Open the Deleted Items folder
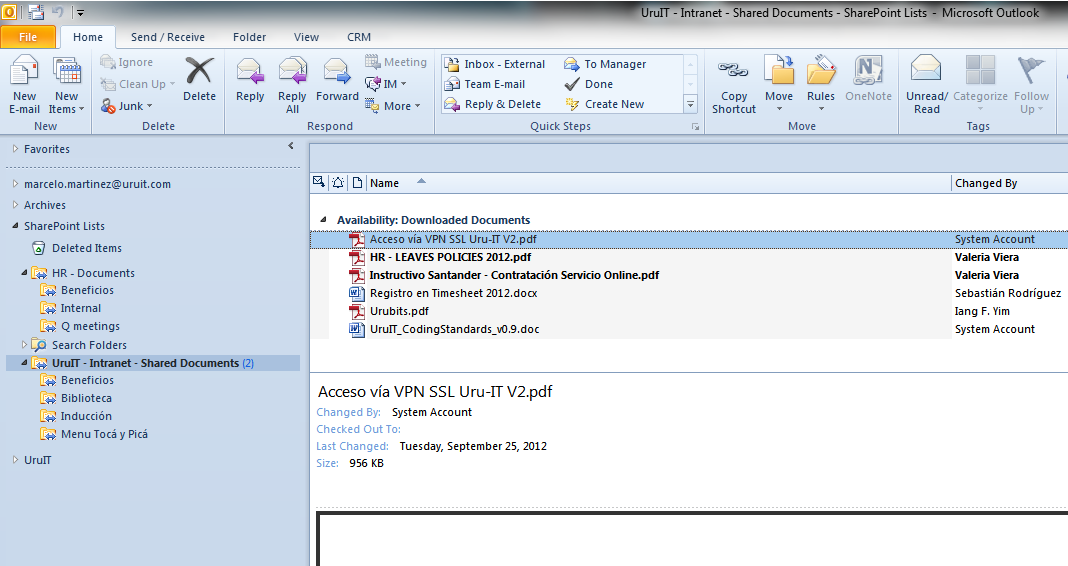The width and height of the screenshot is (1068, 566). pyautogui.click(x=87, y=249)
